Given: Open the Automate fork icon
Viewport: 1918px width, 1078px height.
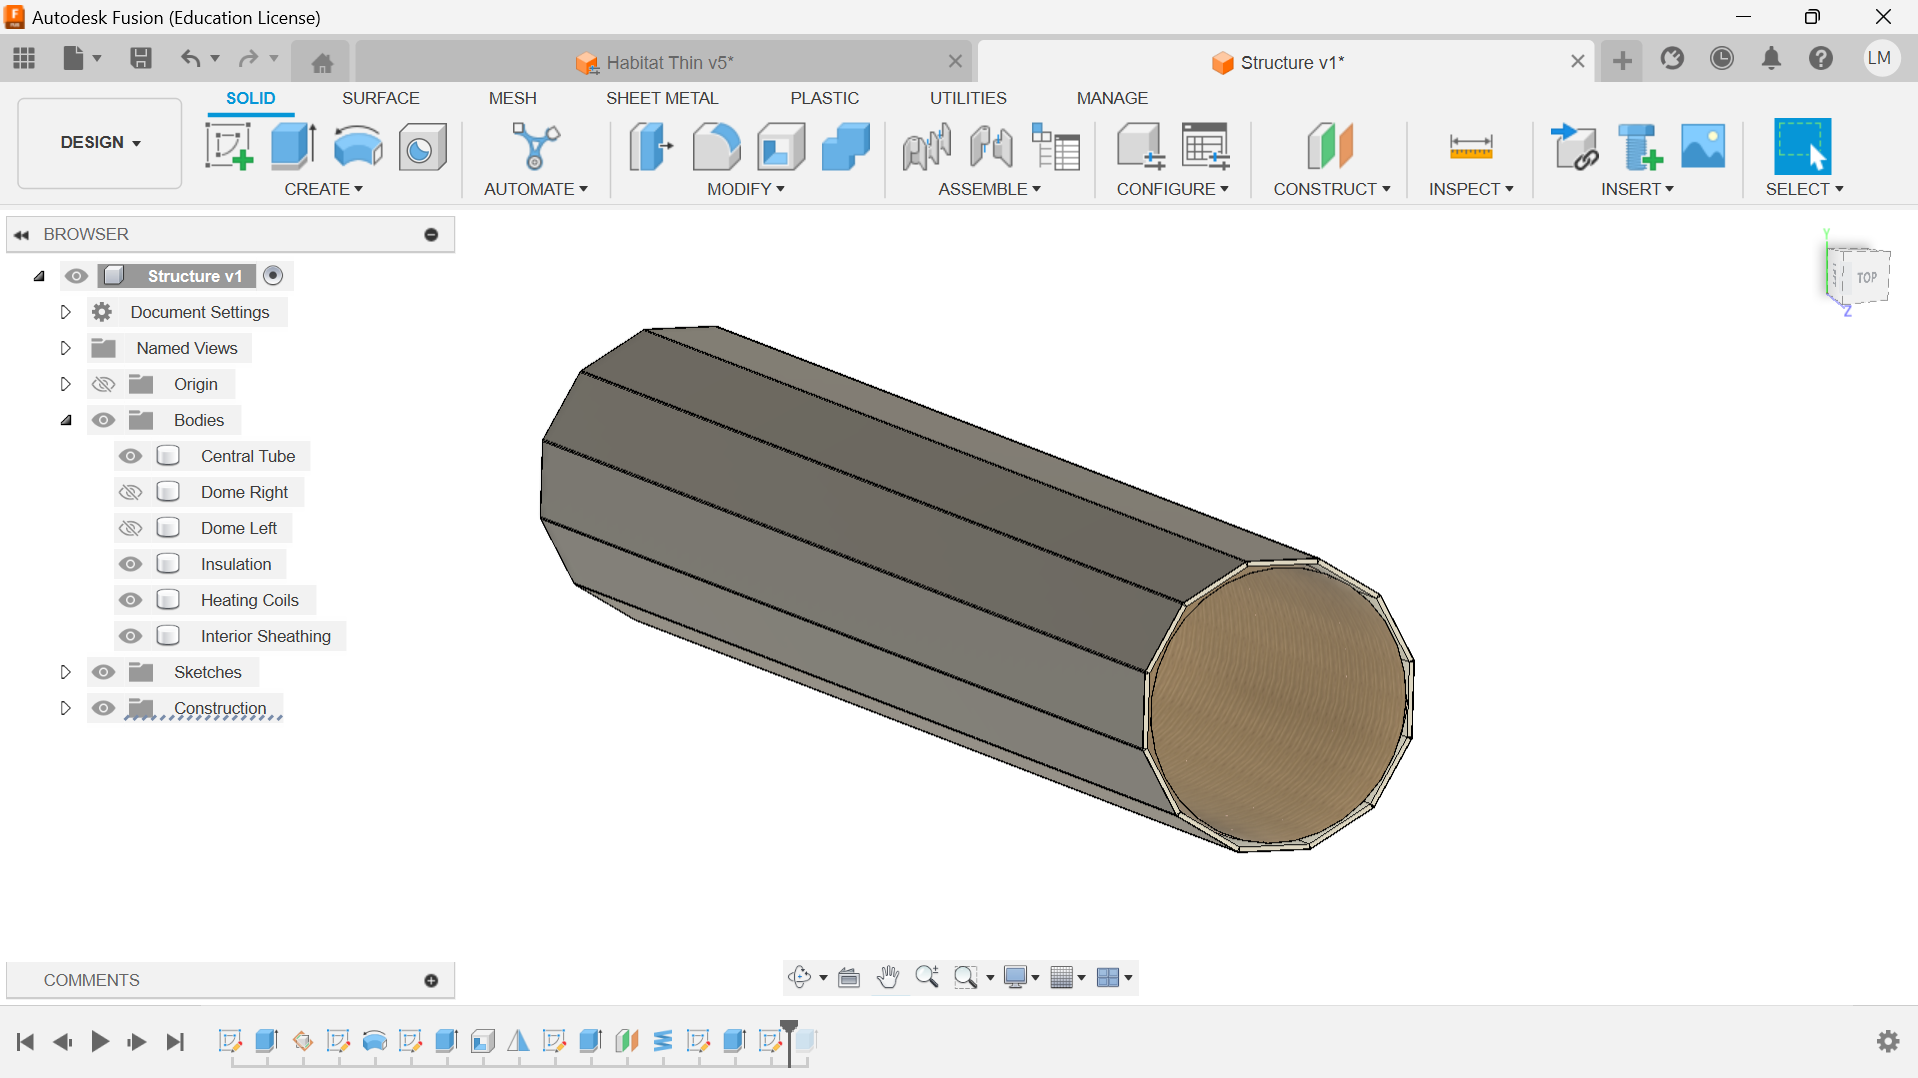Looking at the screenshot, I should click(536, 146).
